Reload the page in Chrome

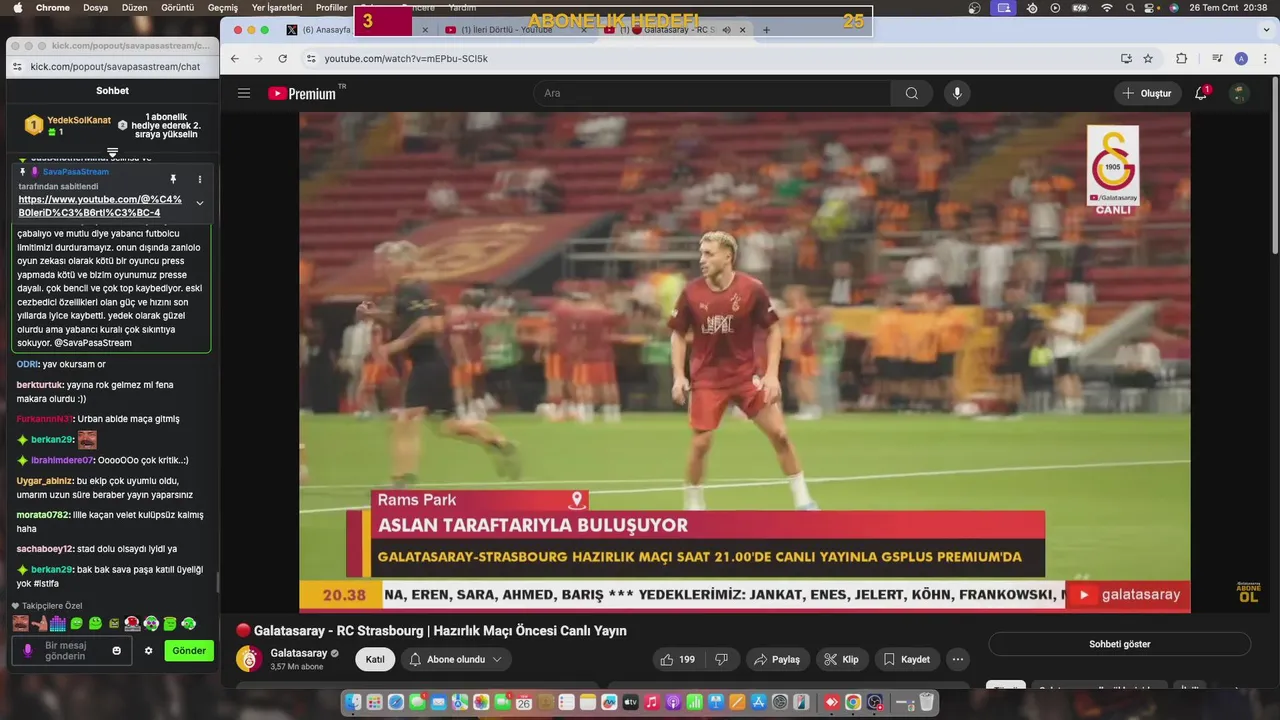(285, 59)
